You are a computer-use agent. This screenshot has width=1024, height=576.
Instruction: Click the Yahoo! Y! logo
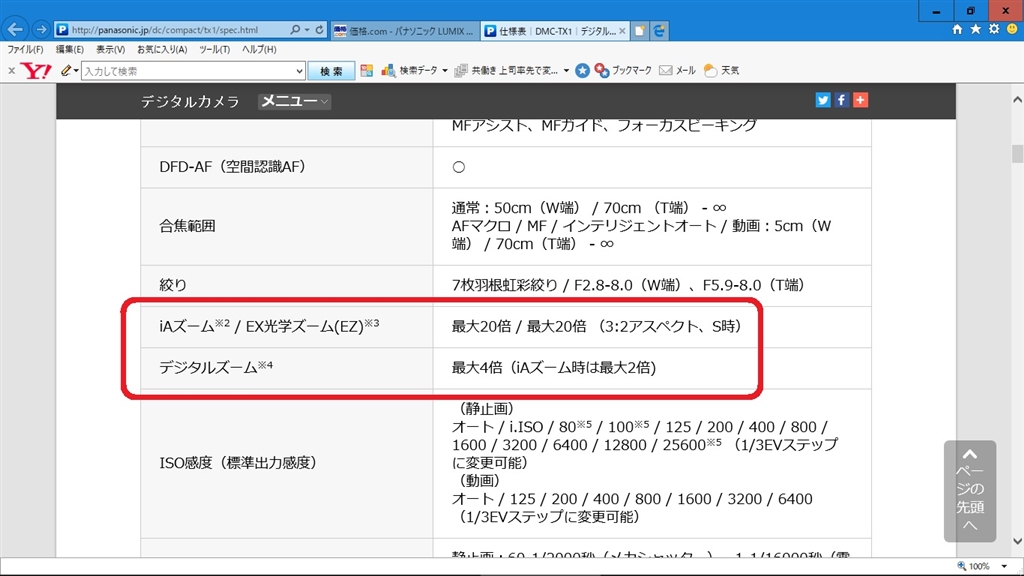pos(36,71)
